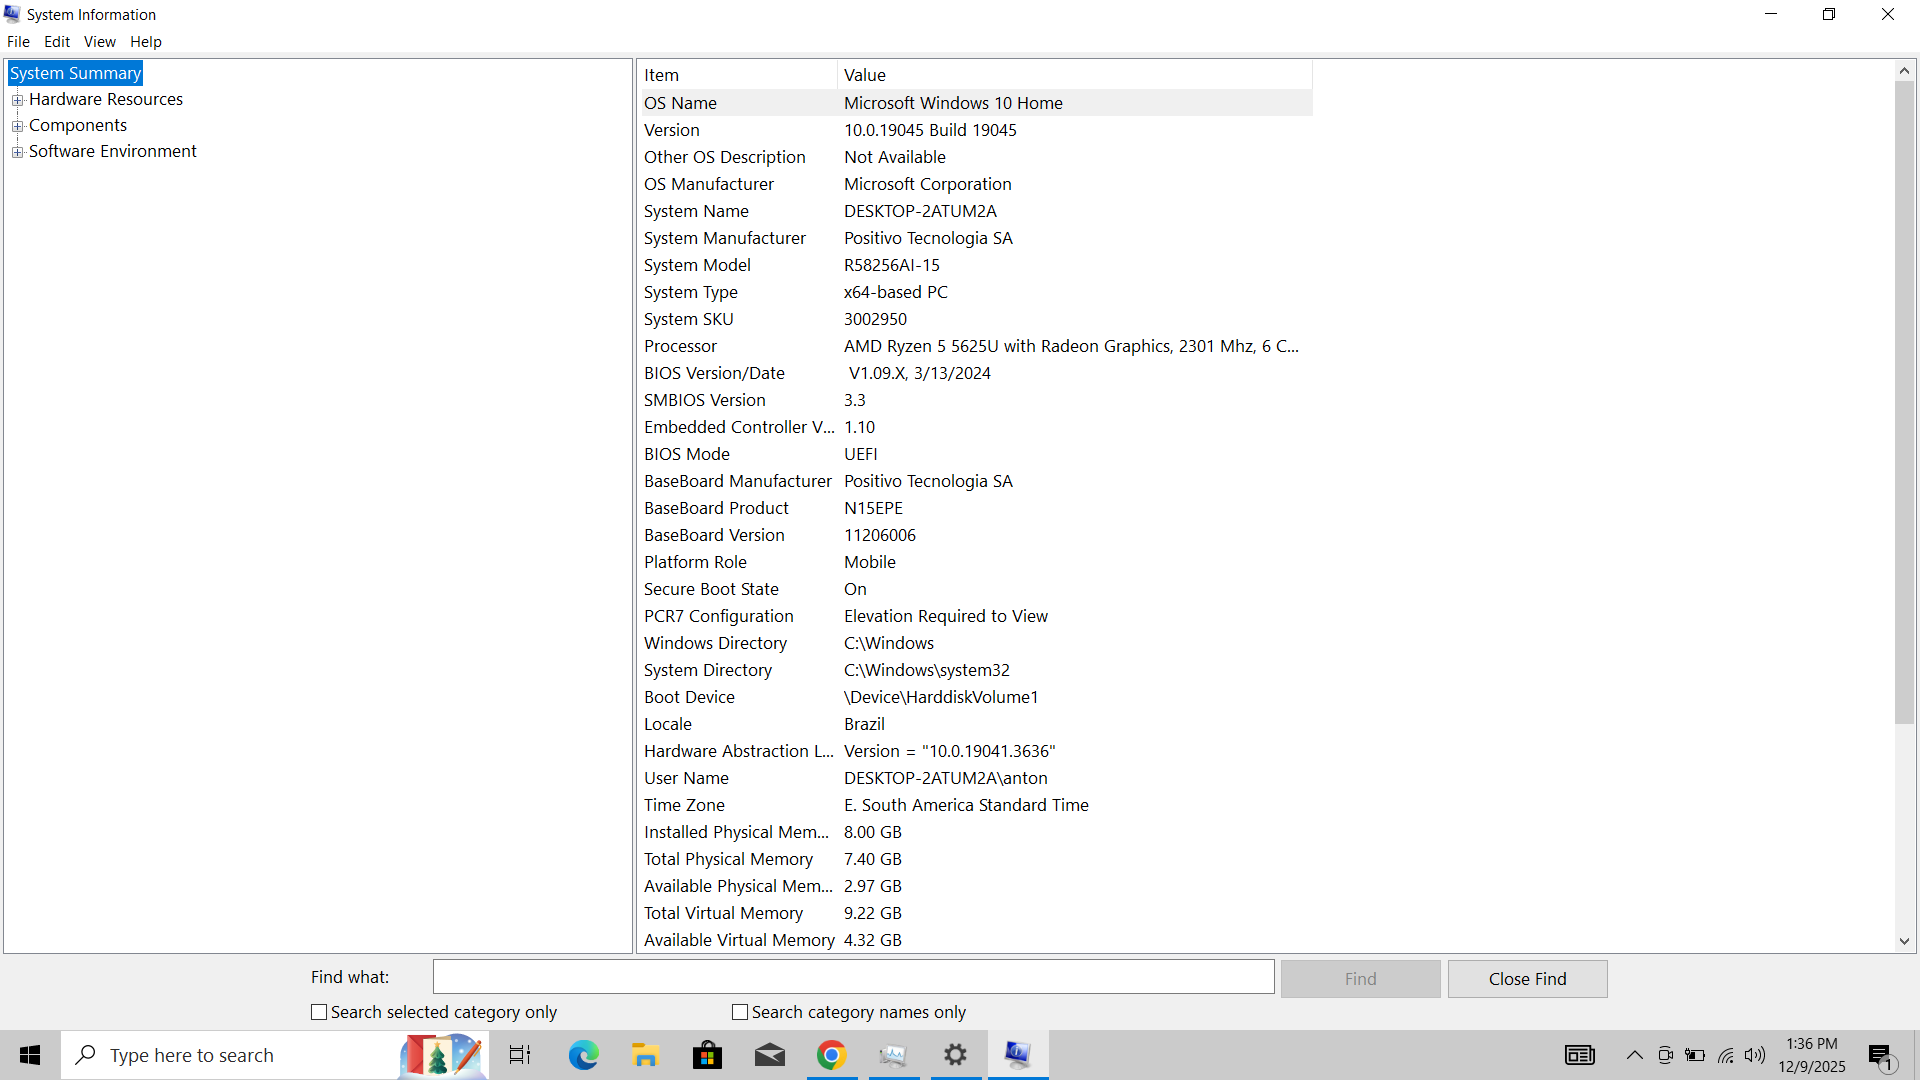
Task: Open the Settings gear in the taskbar
Action: (955, 1055)
